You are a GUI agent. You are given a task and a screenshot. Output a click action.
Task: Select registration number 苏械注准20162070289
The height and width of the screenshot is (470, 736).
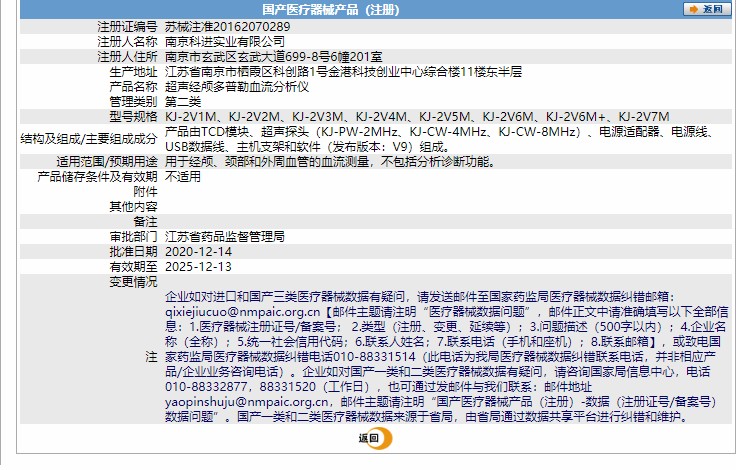[x=228, y=27]
